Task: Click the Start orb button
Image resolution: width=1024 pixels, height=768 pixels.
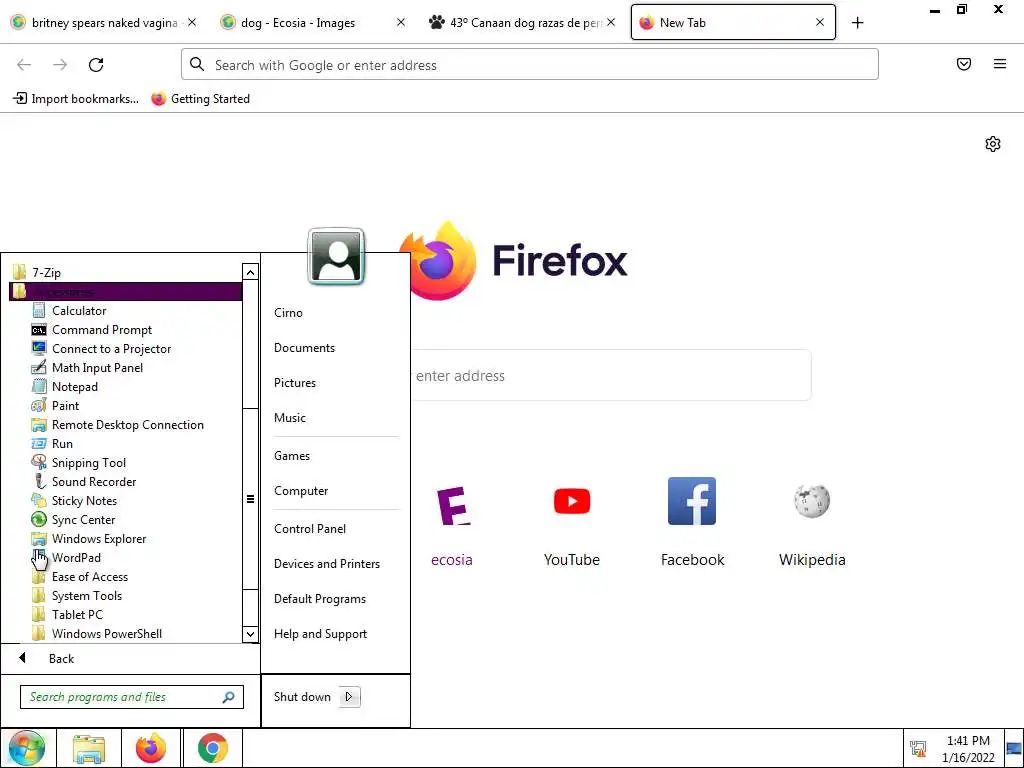Action: coord(27,748)
